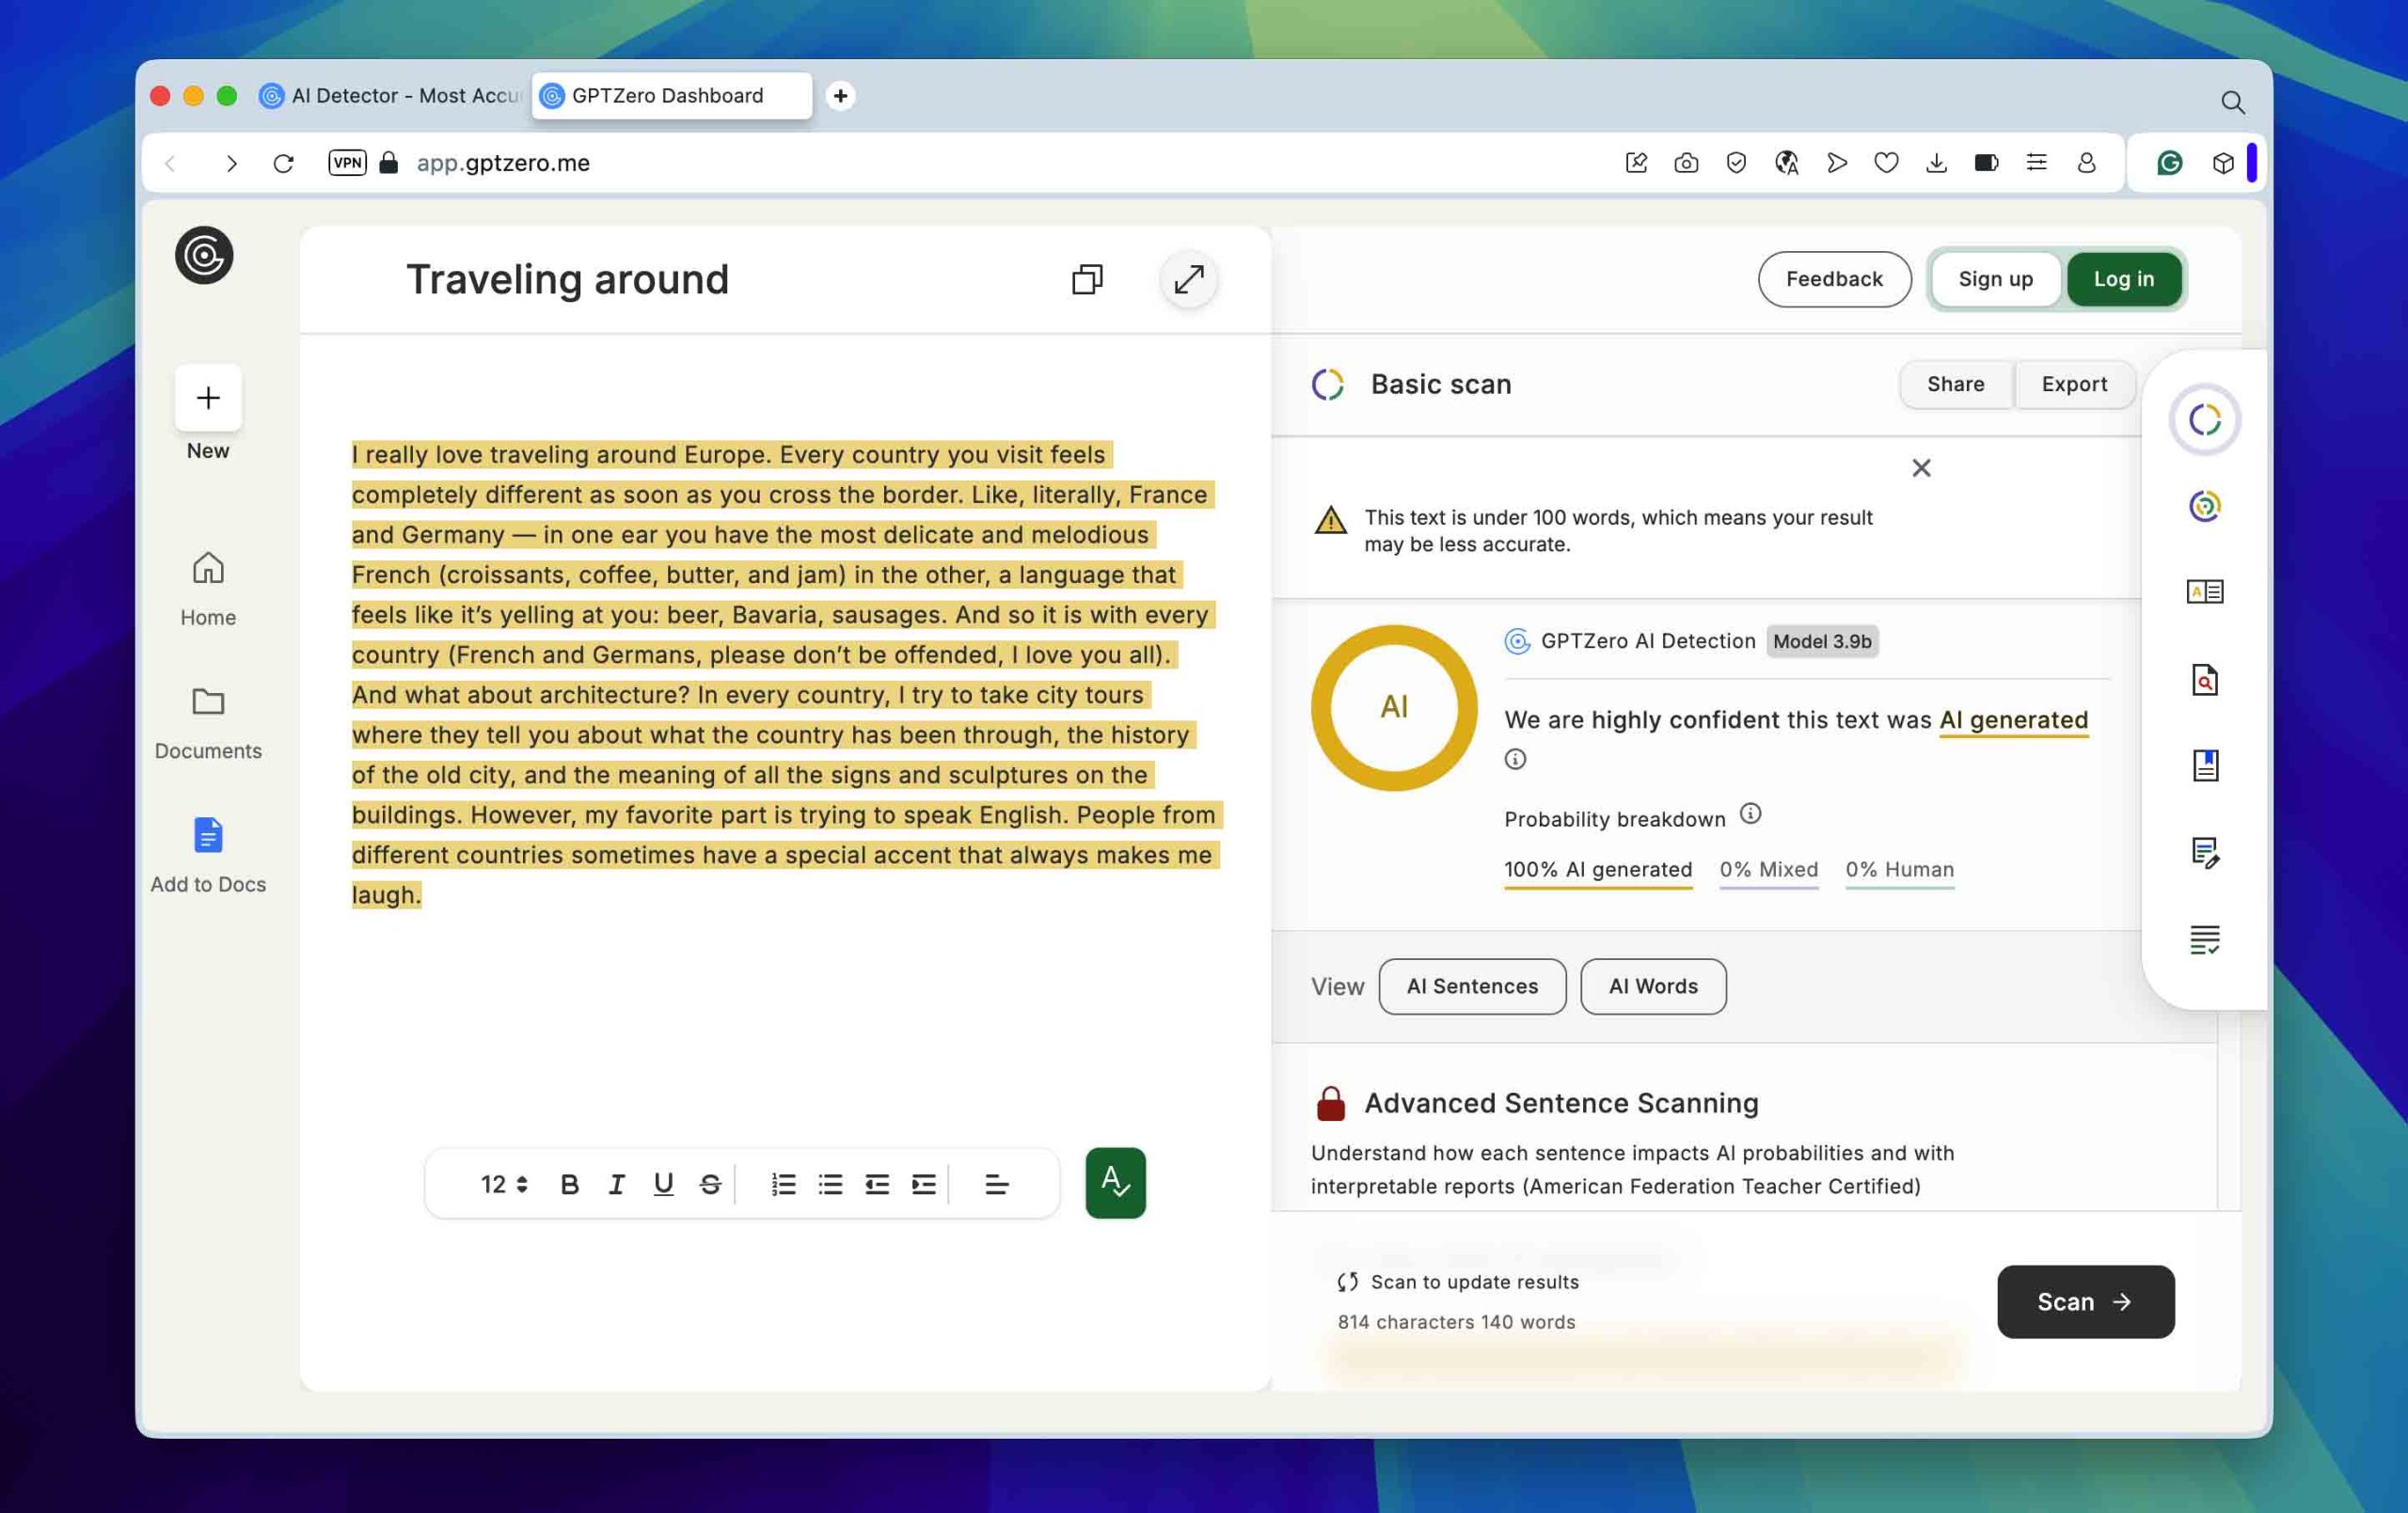Screen dimensions: 2408x1513
Task: Click the Model 3.9b badge
Action: click(1822, 641)
